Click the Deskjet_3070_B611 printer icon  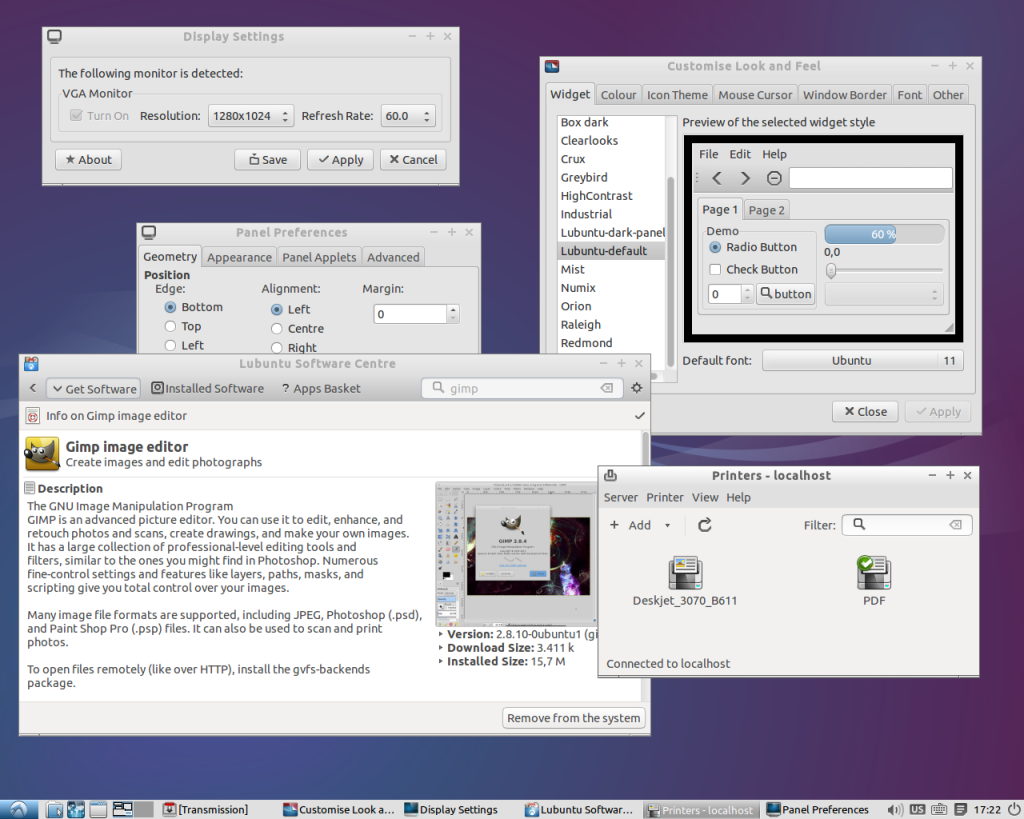(x=685, y=573)
